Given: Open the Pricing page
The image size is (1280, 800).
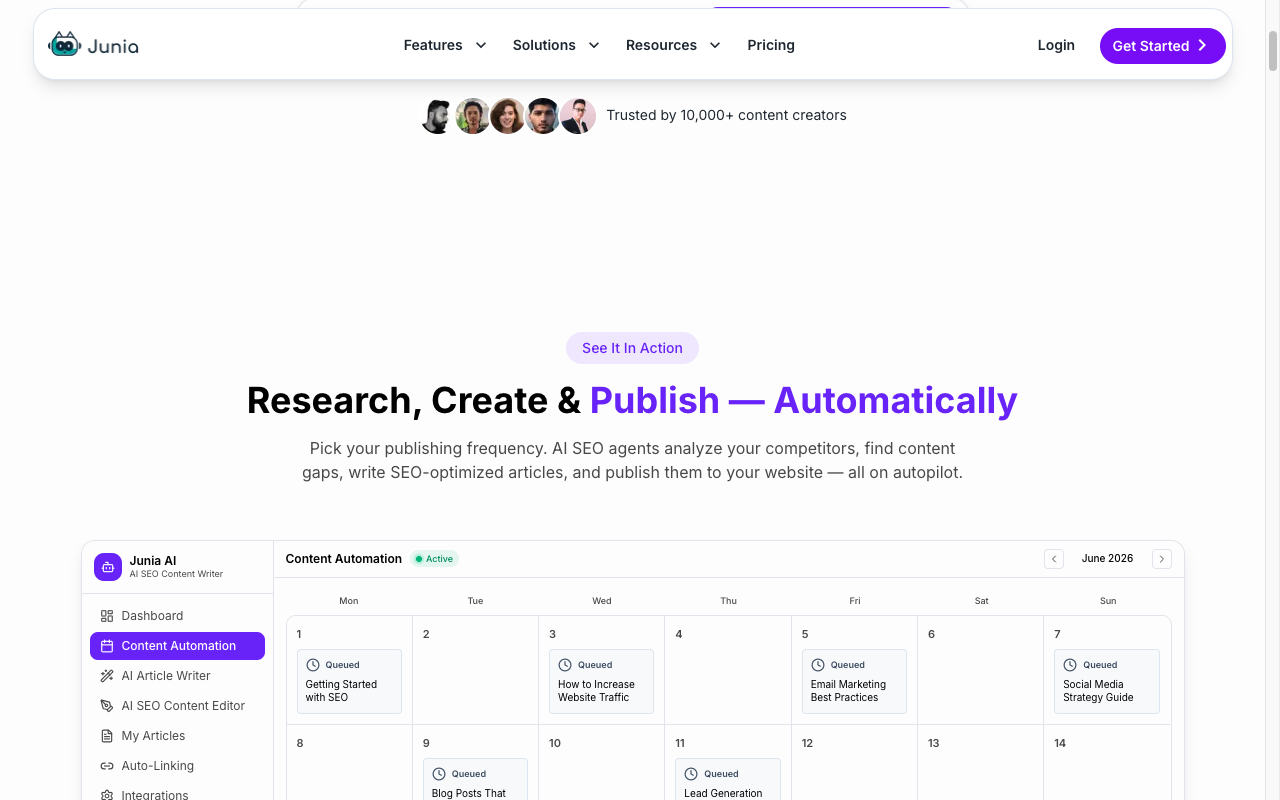Looking at the screenshot, I should pos(771,45).
